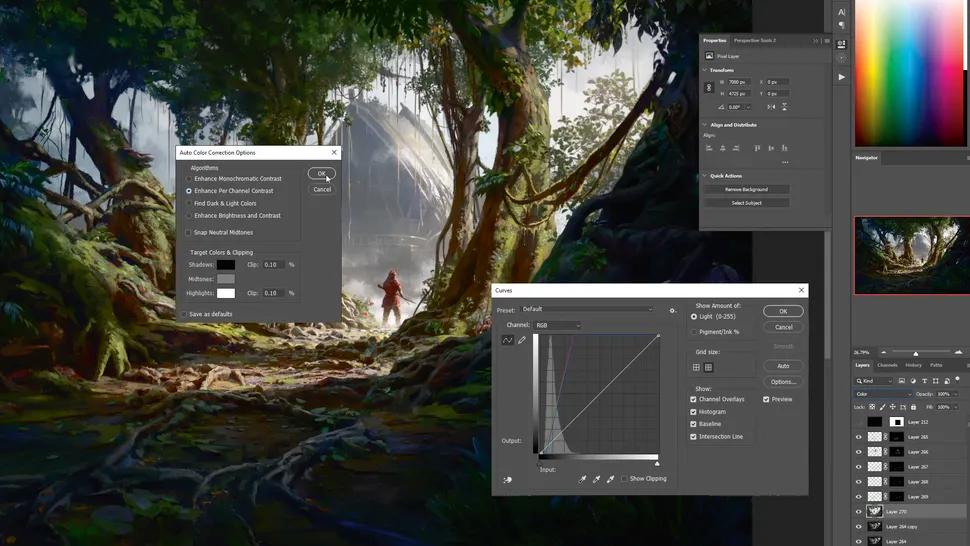Click Cancel in Auto Color Correction Options

pos(322,190)
